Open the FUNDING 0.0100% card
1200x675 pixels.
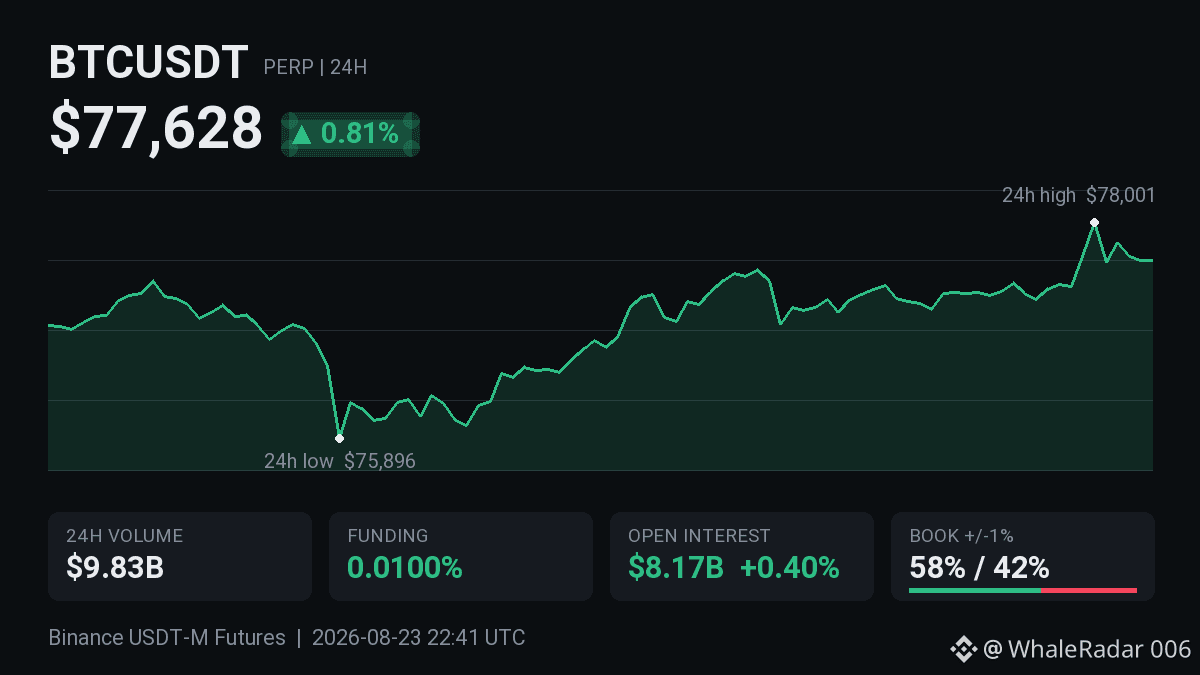461,556
